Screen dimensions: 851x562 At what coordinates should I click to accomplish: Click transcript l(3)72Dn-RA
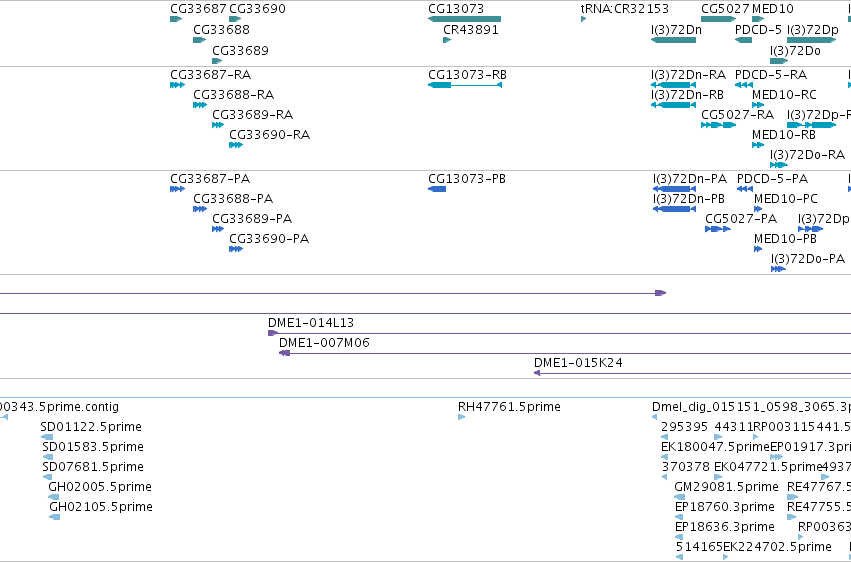(674, 85)
